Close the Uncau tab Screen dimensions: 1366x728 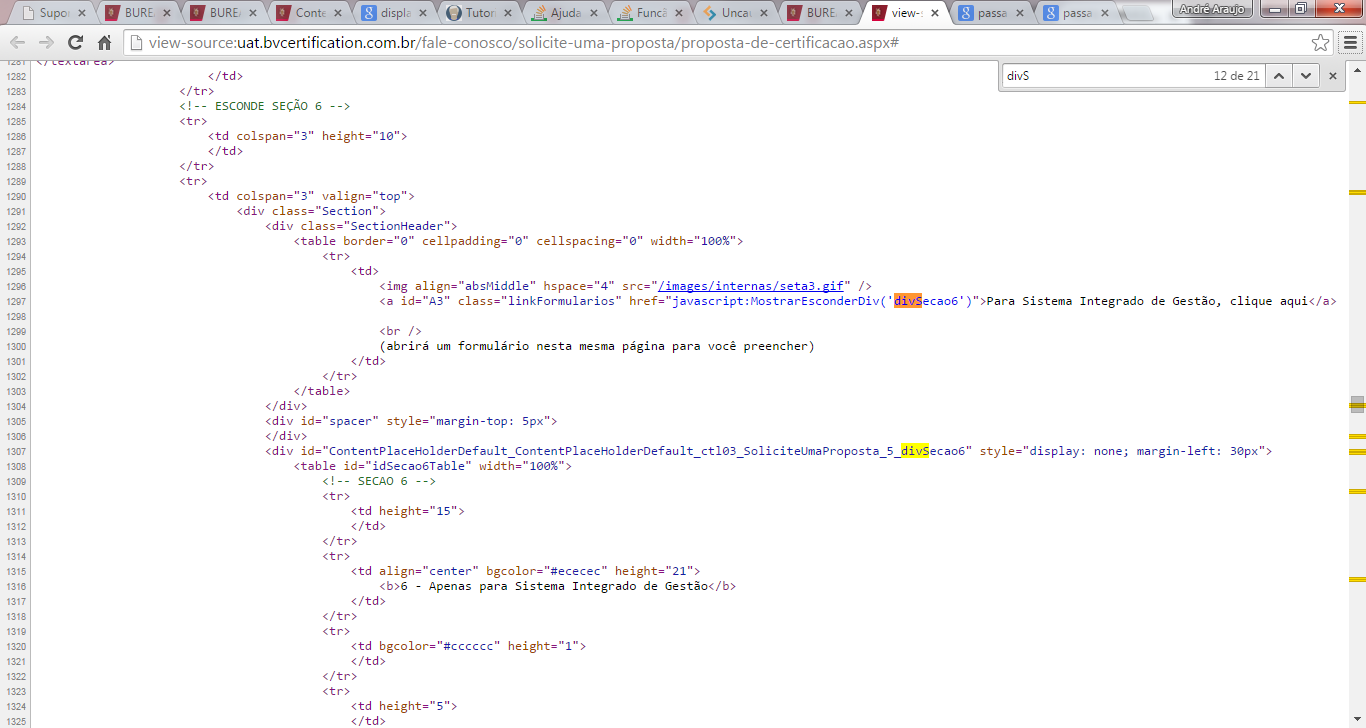click(x=765, y=14)
